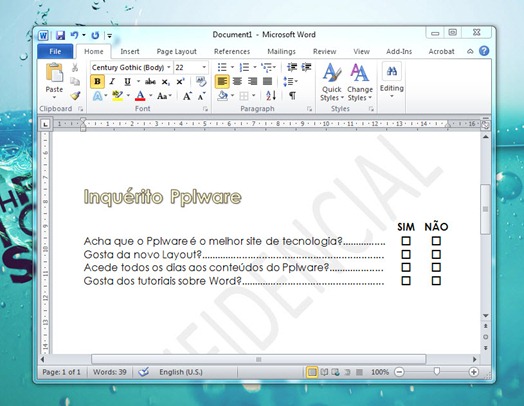
Task: Click the Borders icon
Action: (x=244, y=96)
